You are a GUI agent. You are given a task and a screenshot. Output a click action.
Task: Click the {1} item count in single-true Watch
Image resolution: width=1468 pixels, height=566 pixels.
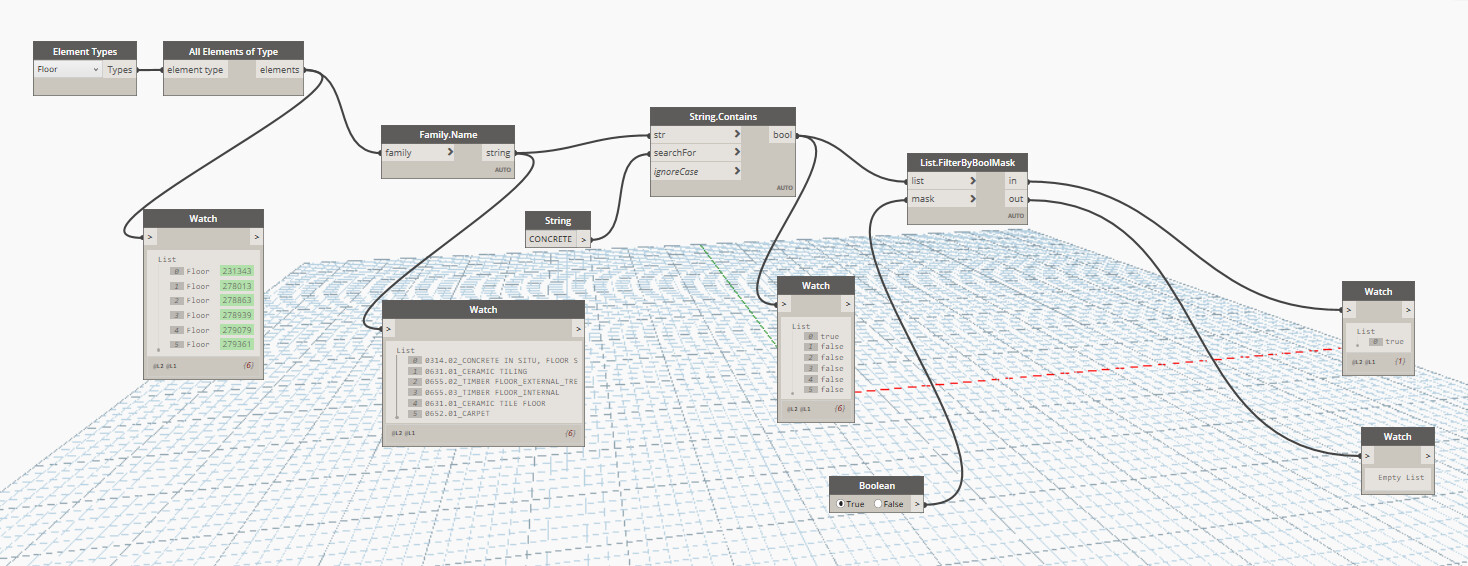click(1401, 361)
